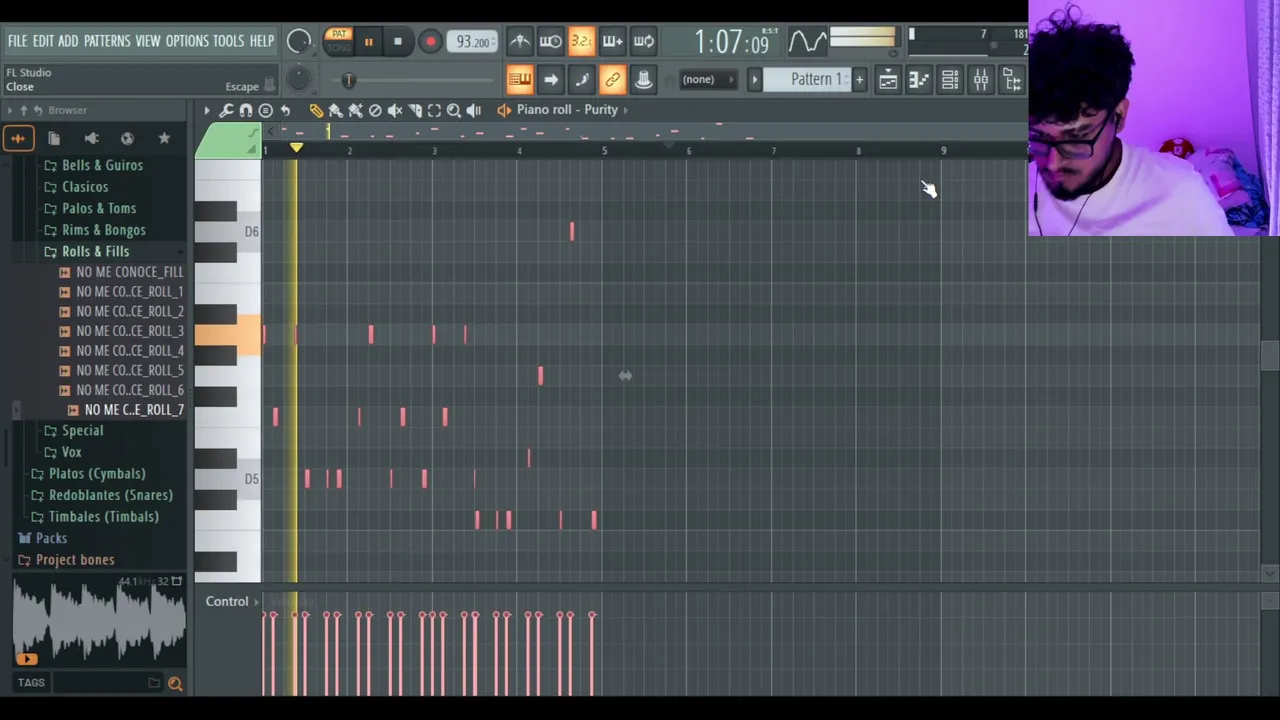Open the pattern selector arrow menu
Viewport: 1280px width, 720px height.
[755, 80]
